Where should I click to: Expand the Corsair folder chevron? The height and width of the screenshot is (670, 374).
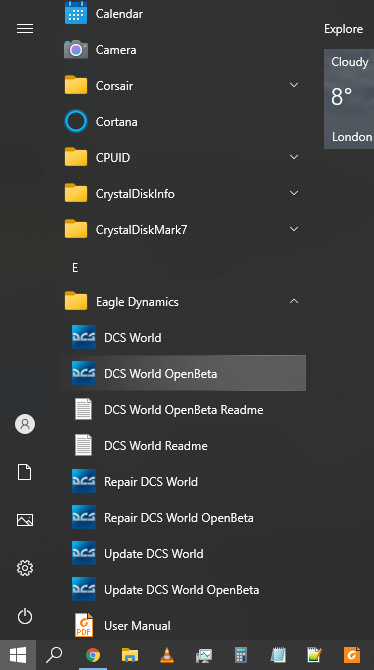[294, 85]
